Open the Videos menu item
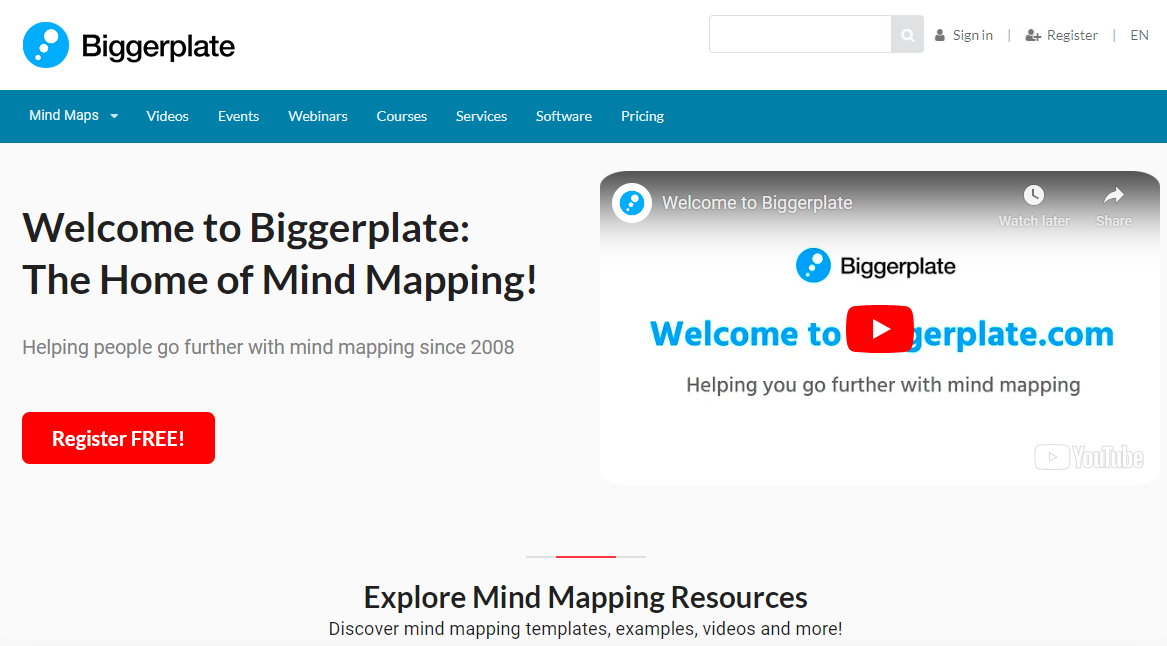This screenshot has width=1167, height=646. tap(167, 116)
